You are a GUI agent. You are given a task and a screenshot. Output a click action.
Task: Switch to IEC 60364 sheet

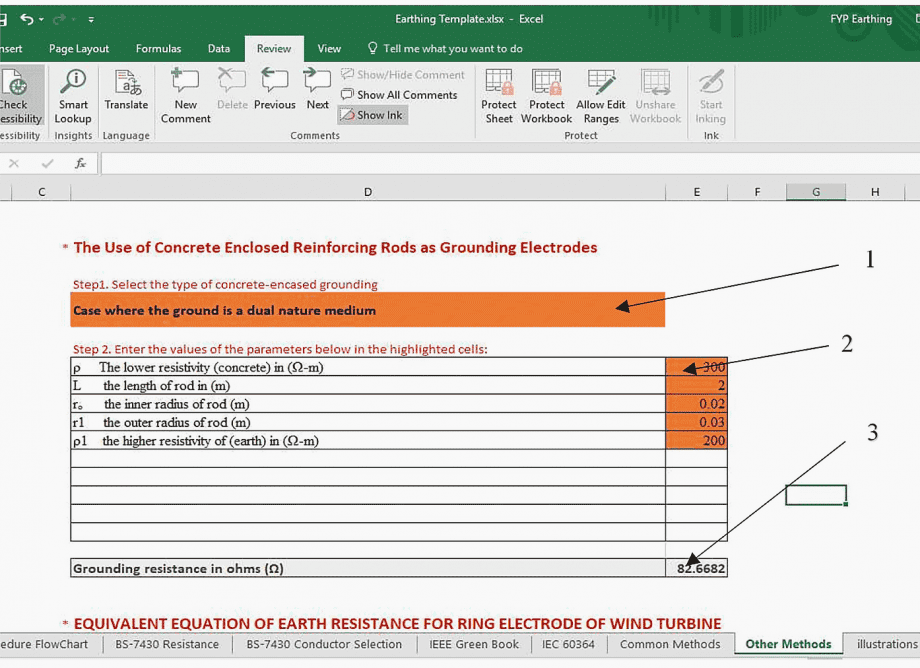click(x=568, y=644)
